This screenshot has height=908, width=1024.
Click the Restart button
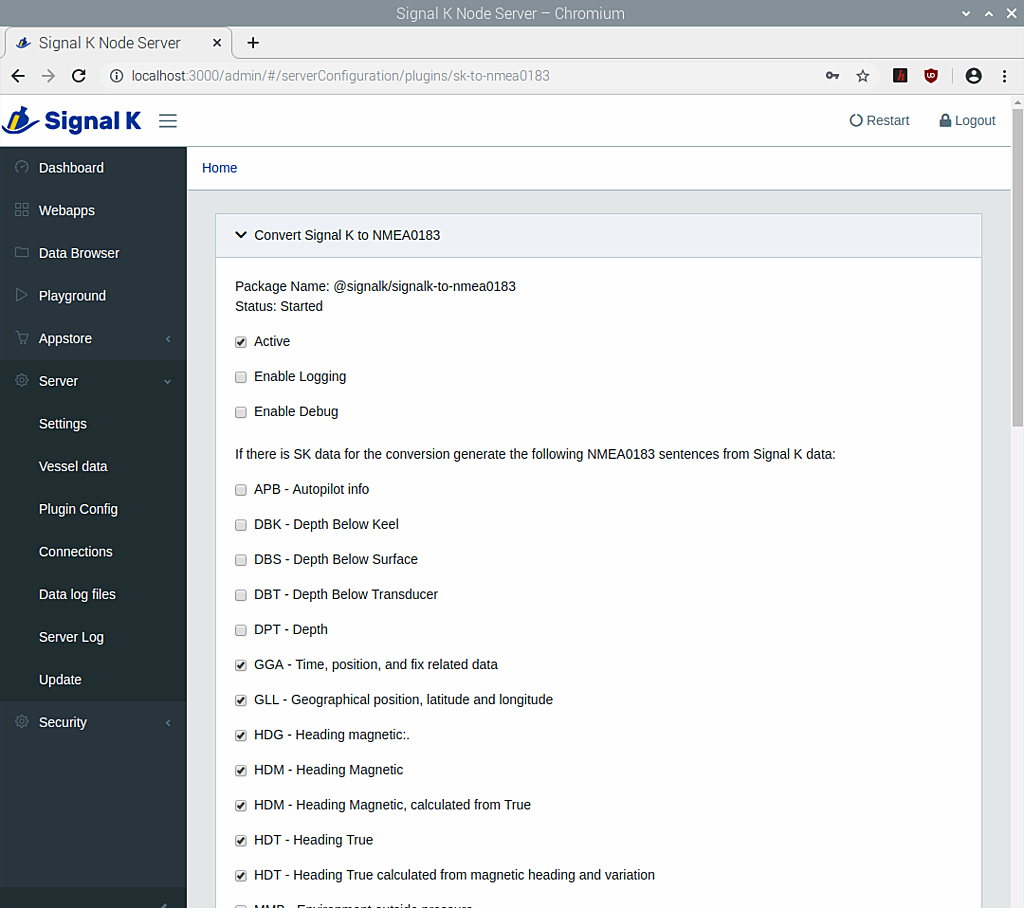tap(879, 121)
